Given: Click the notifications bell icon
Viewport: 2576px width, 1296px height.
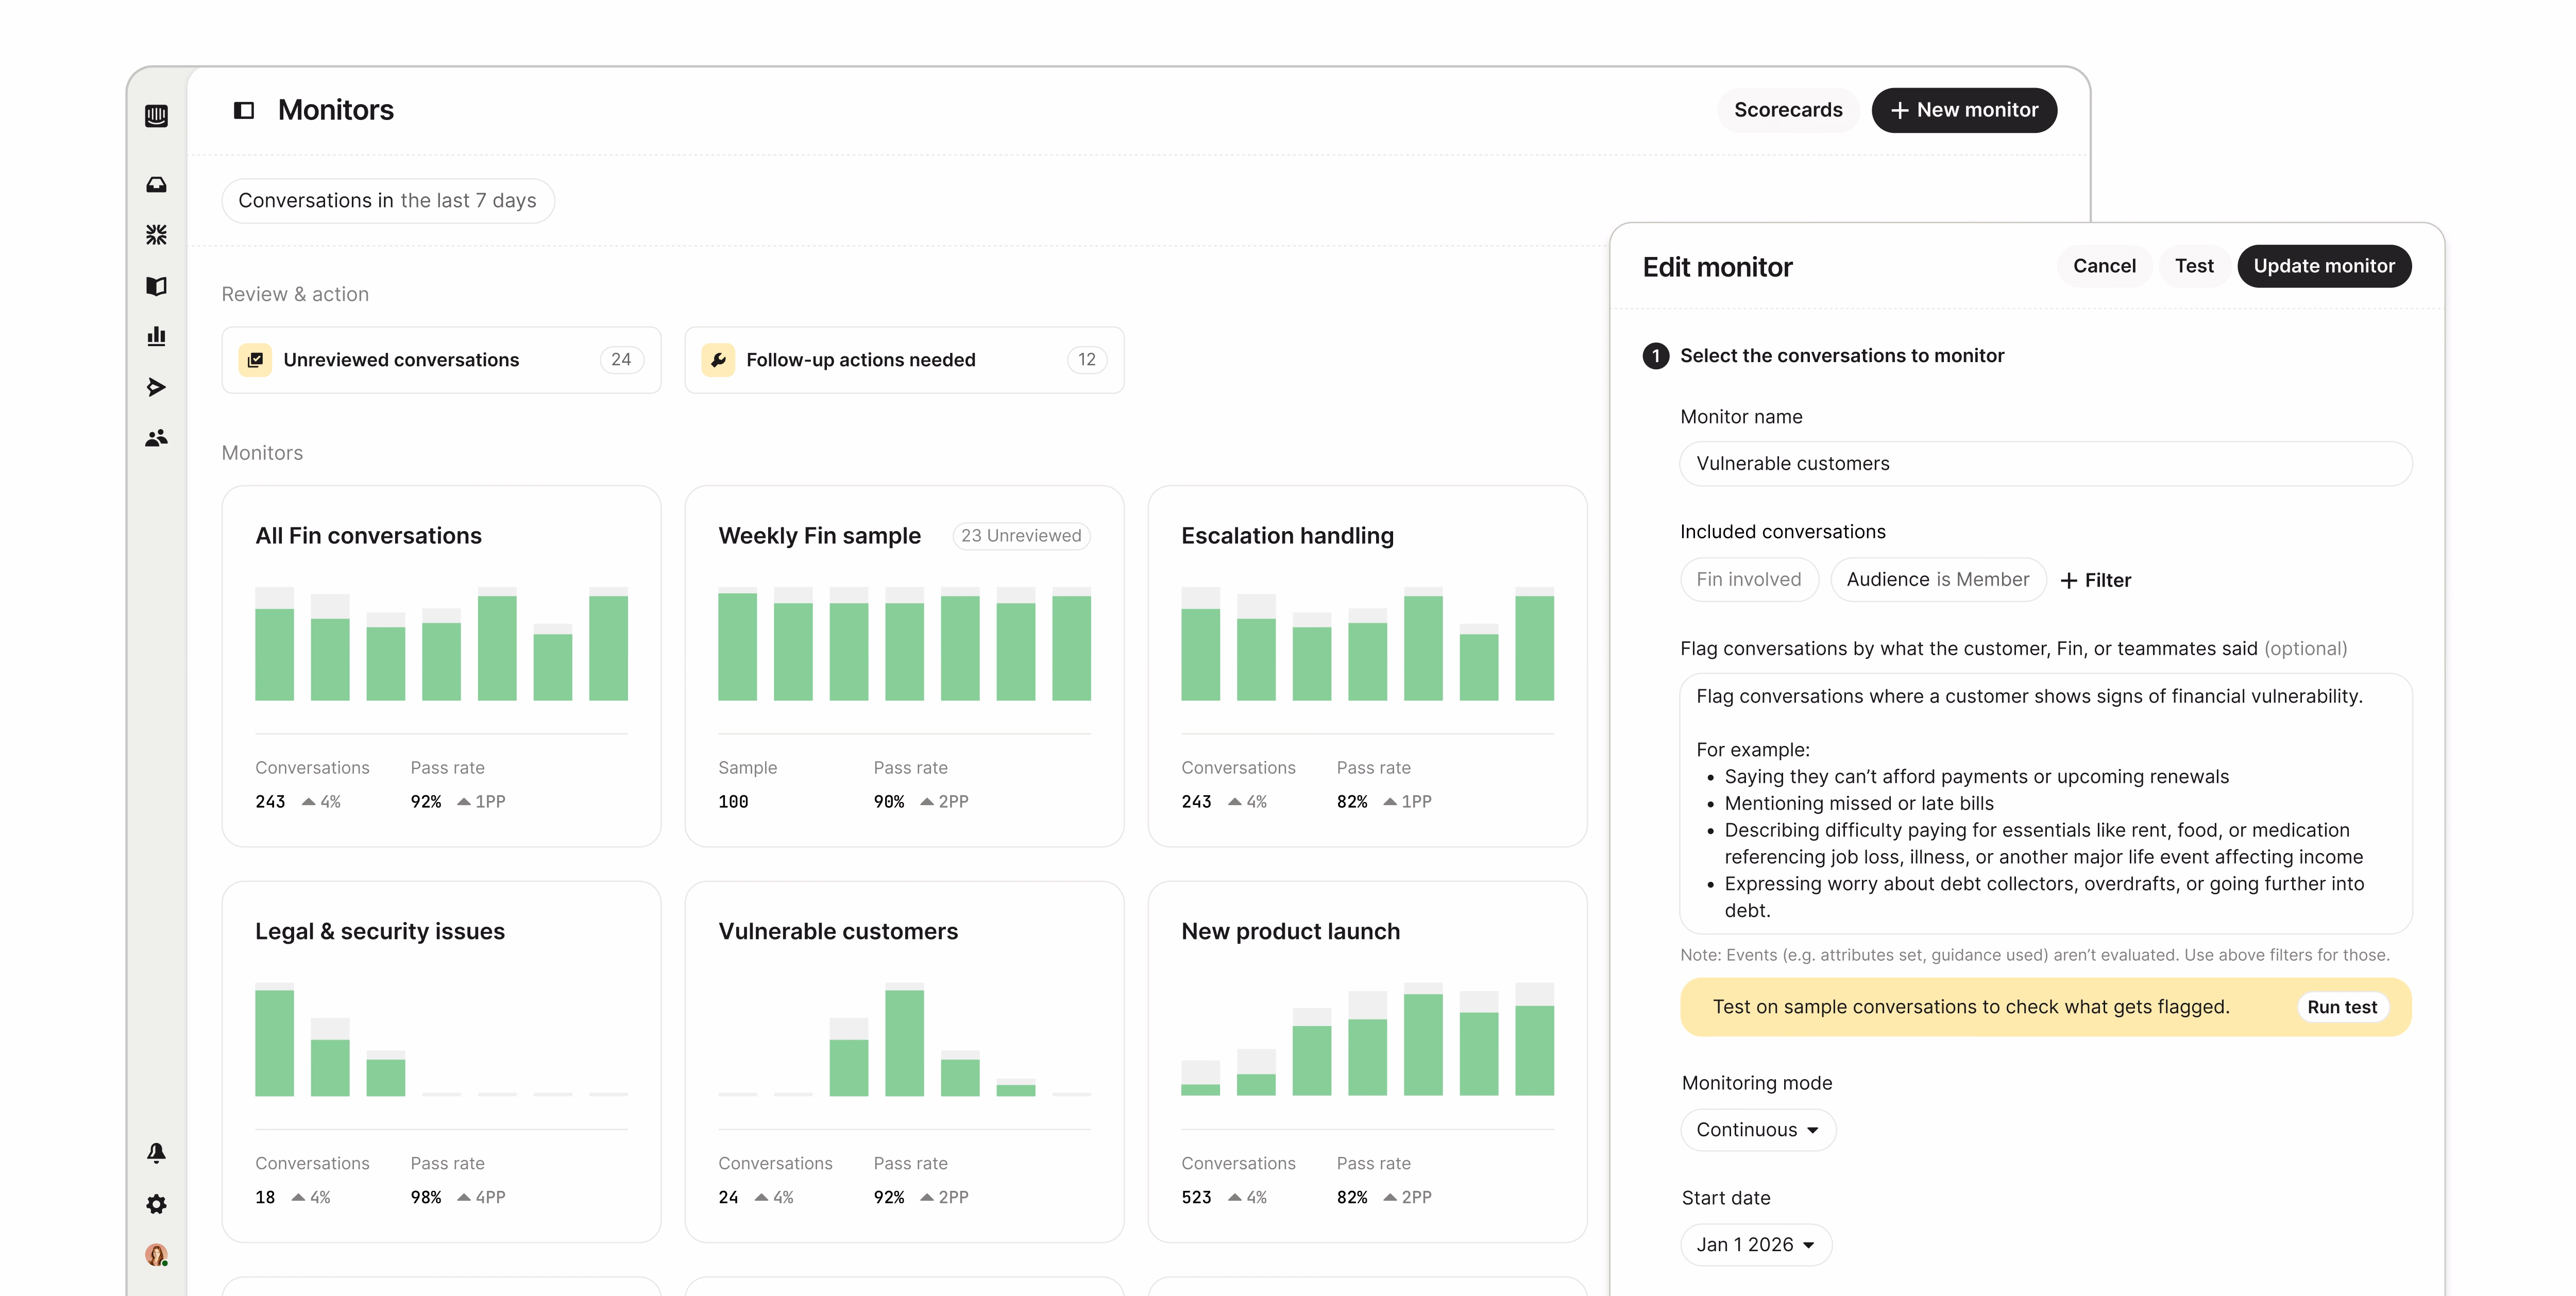Looking at the screenshot, I should (x=156, y=1153).
